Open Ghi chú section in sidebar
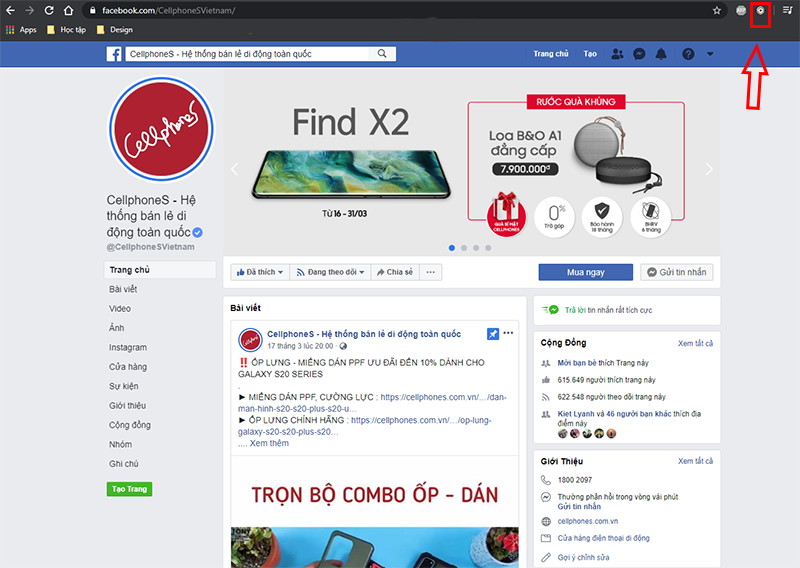The image size is (800, 568). tap(123, 464)
